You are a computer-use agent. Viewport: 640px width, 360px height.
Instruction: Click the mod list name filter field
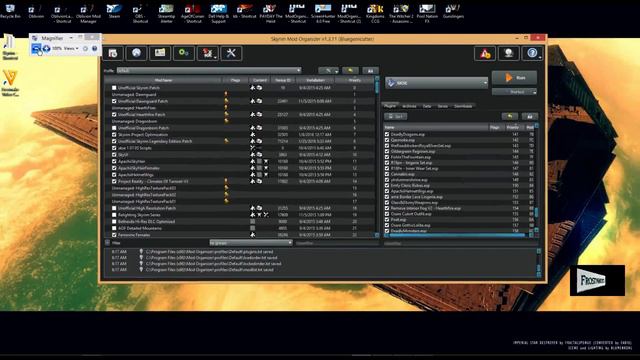coord(336,243)
